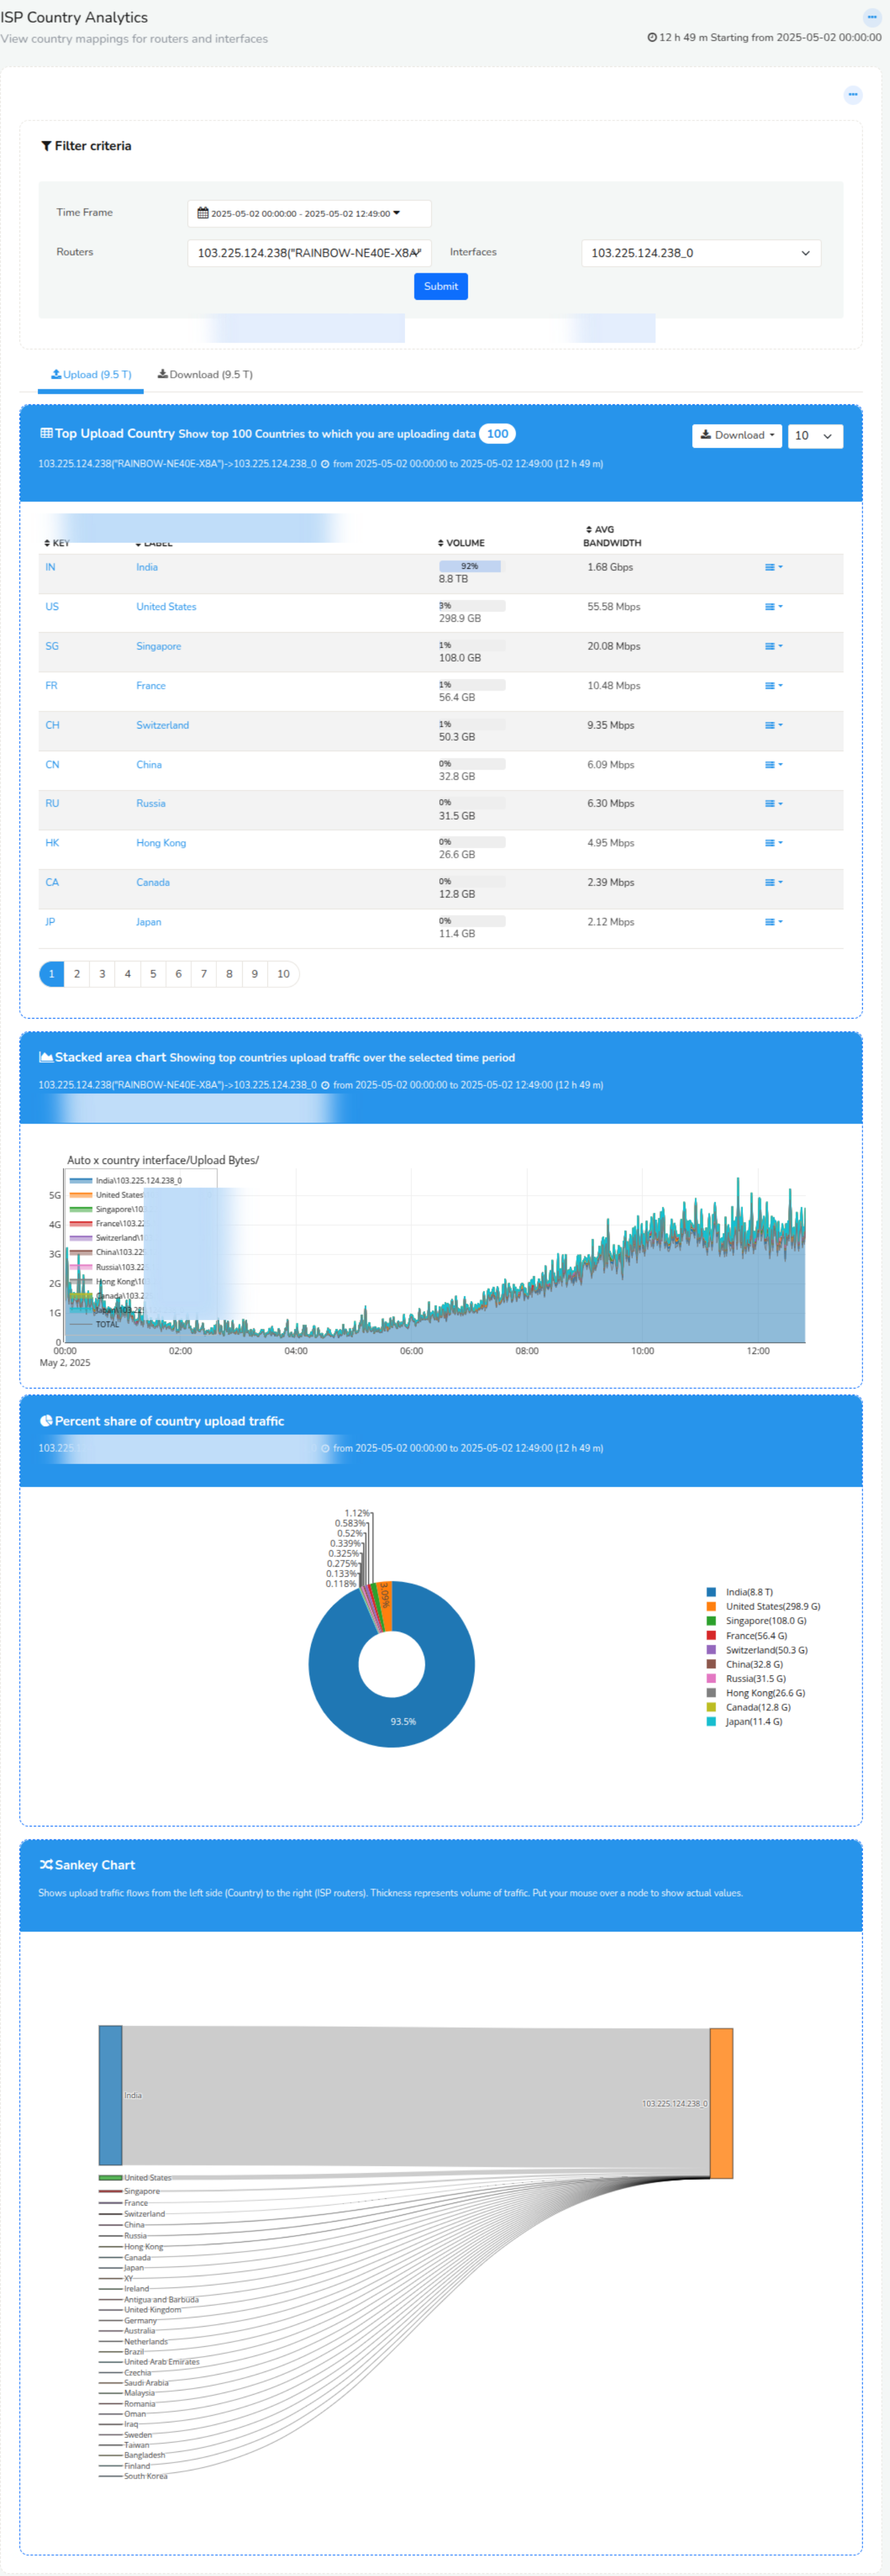Viewport: 890px width, 2576px height.
Task: Switch to the Download (9.5 T) tab
Action: [x=205, y=374]
